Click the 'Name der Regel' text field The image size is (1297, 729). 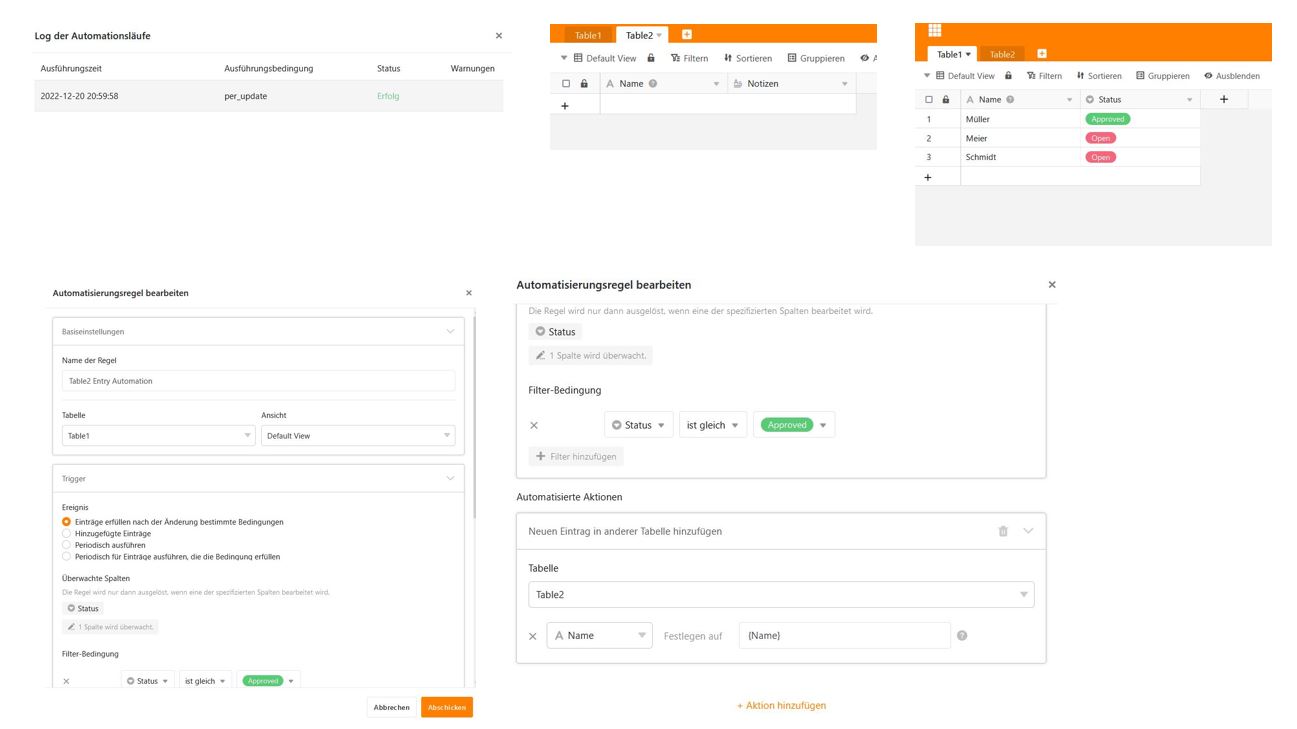[258, 381]
